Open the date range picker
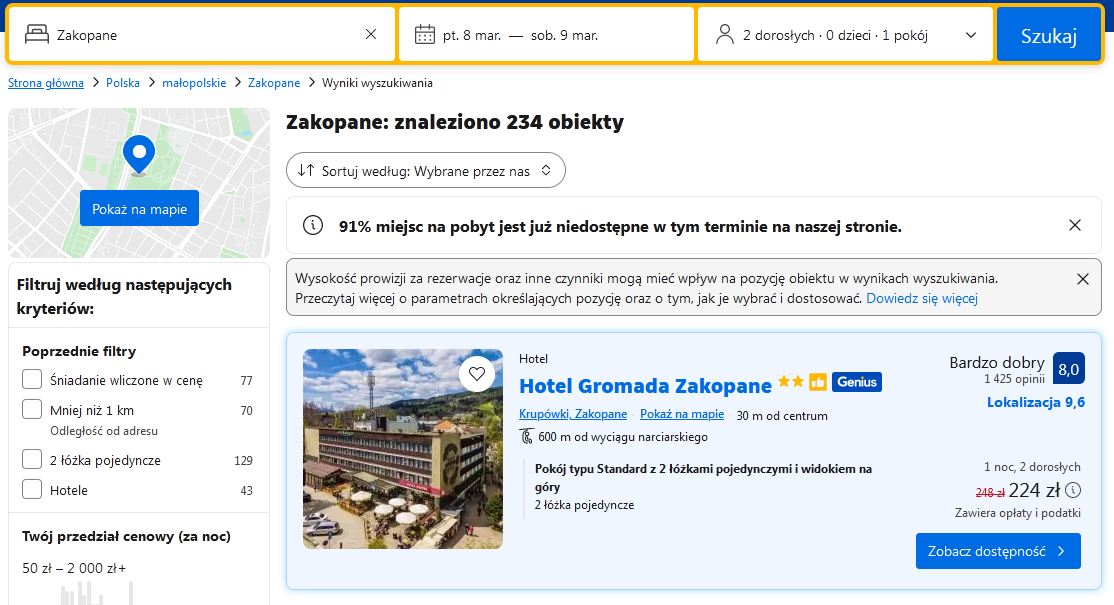This screenshot has width=1114, height=605. click(x=546, y=35)
